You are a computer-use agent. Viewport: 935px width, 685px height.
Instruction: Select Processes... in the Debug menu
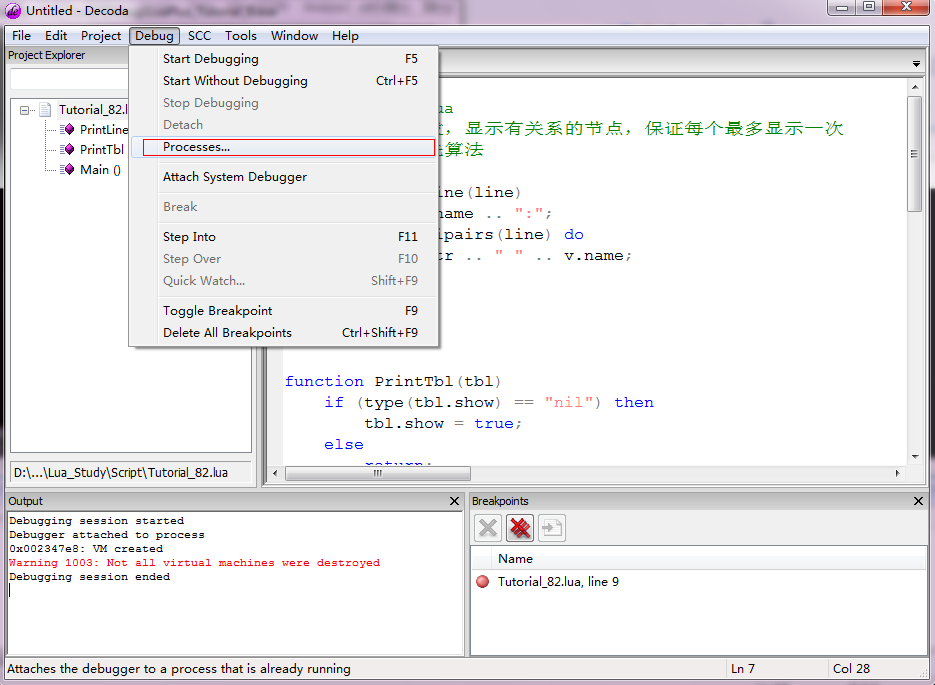[x=284, y=147]
